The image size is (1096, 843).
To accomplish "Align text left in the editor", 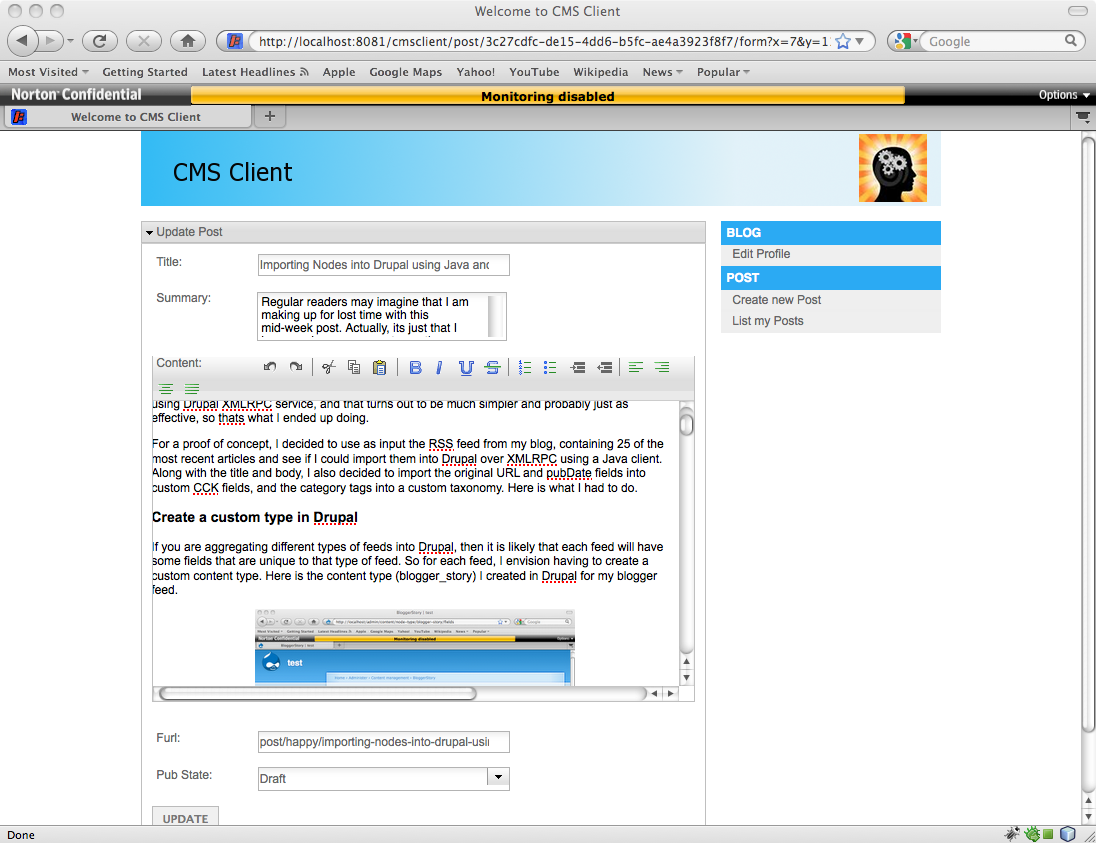I will [636, 368].
